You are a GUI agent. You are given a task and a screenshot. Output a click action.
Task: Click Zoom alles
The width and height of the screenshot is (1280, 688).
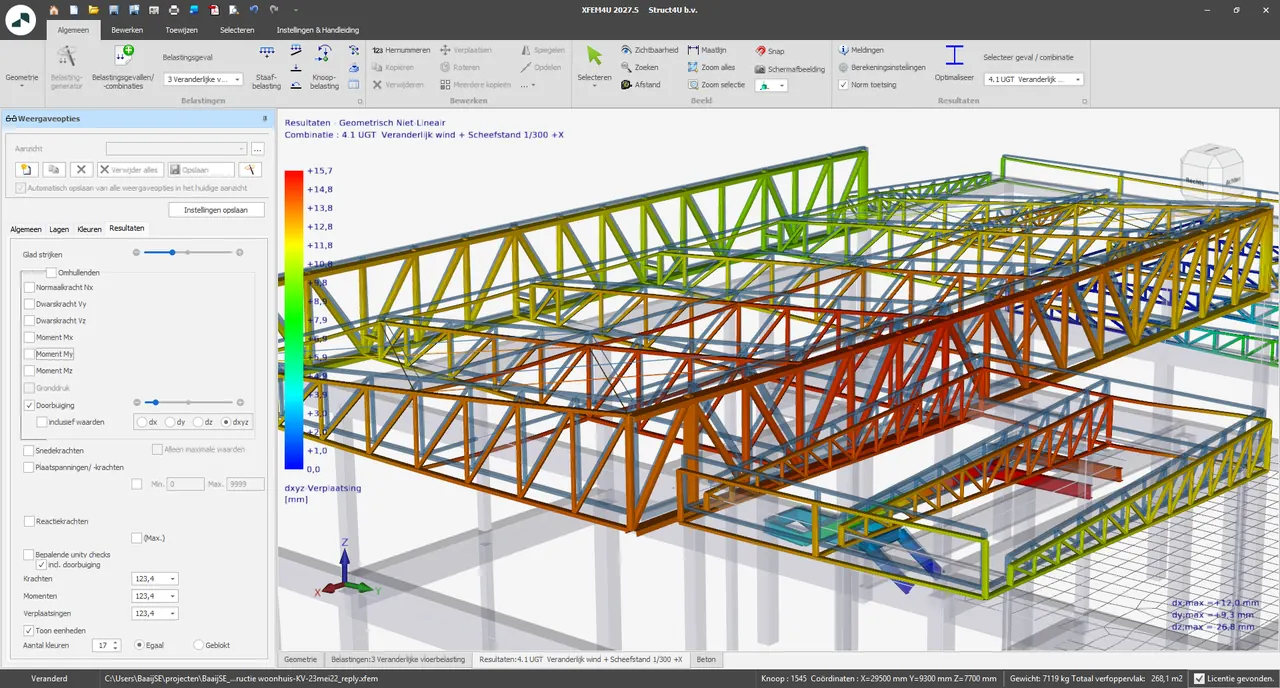711,67
